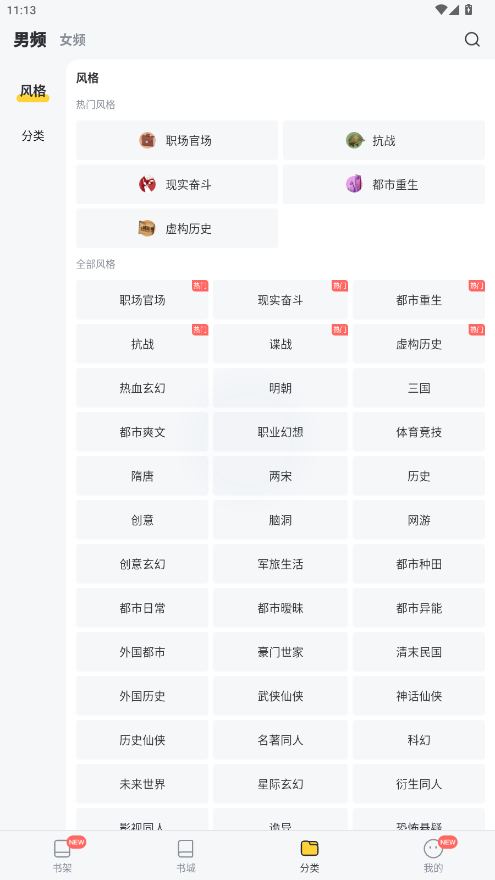Select the 分类 category folder icon
The width and height of the screenshot is (495, 880).
point(309,848)
